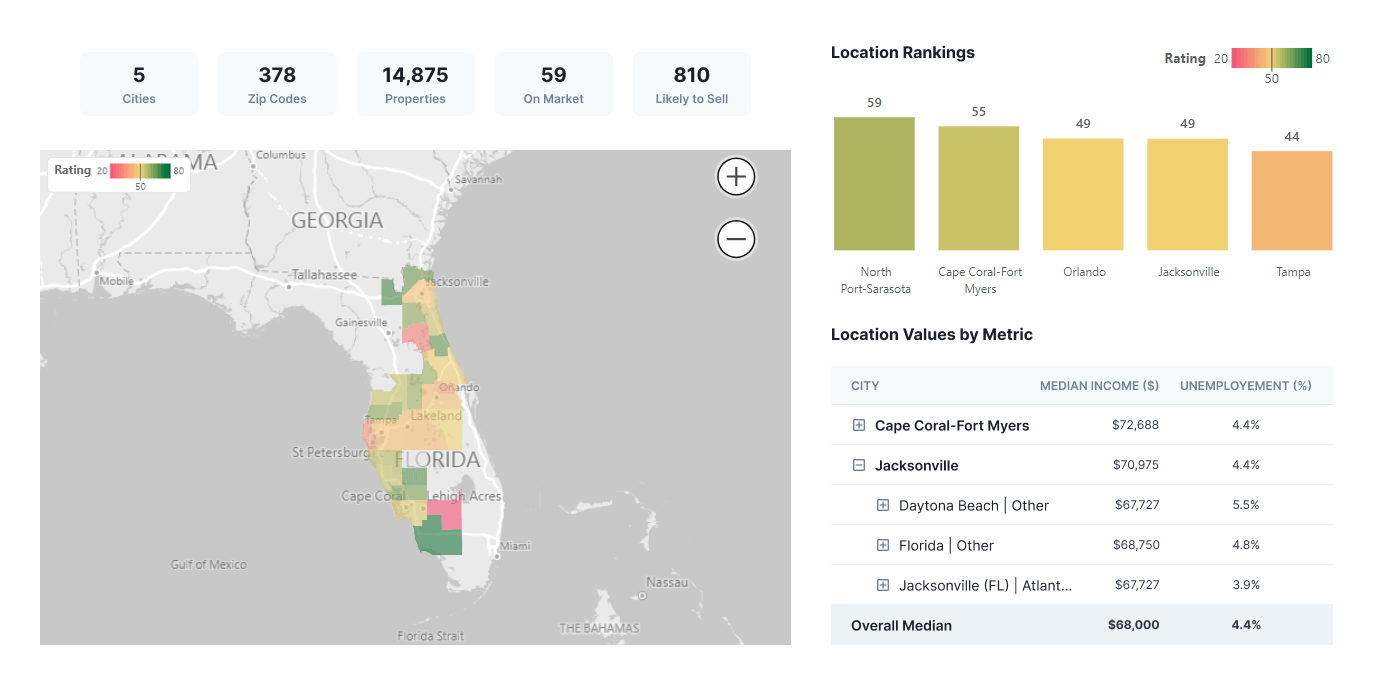This screenshot has height=685, width=1373.
Task: Zoom in on the map with plus button
Action: pyautogui.click(x=736, y=177)
